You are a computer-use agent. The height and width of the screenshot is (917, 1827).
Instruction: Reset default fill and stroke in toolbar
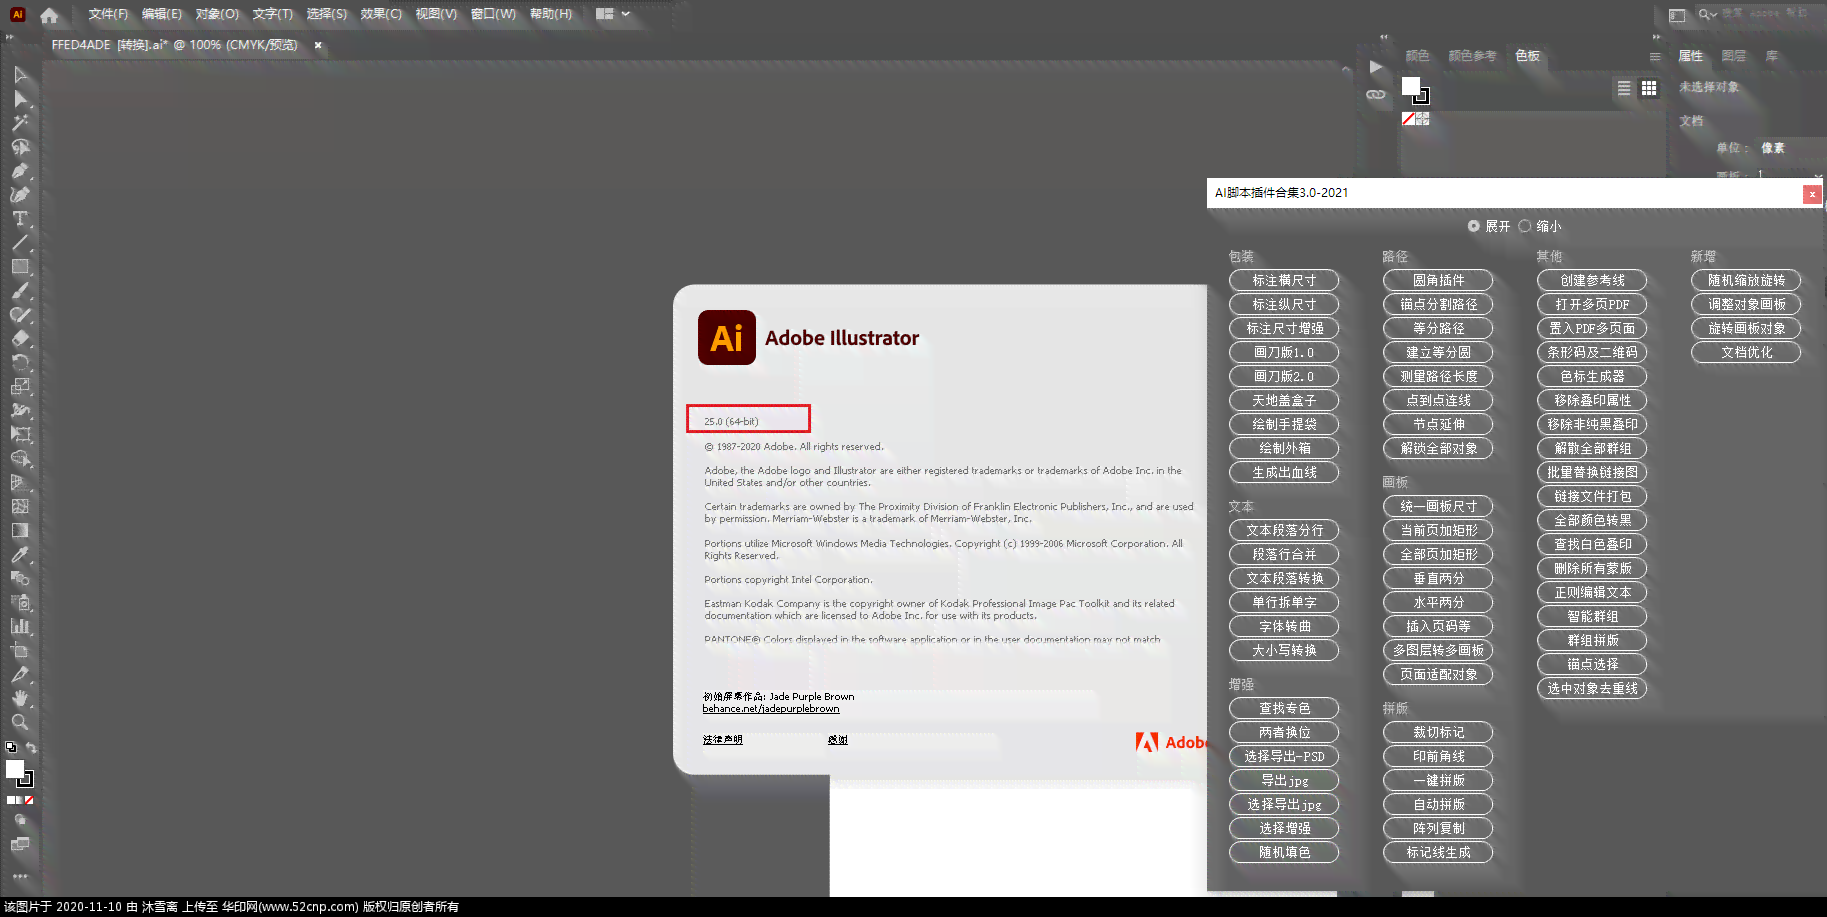11,748
